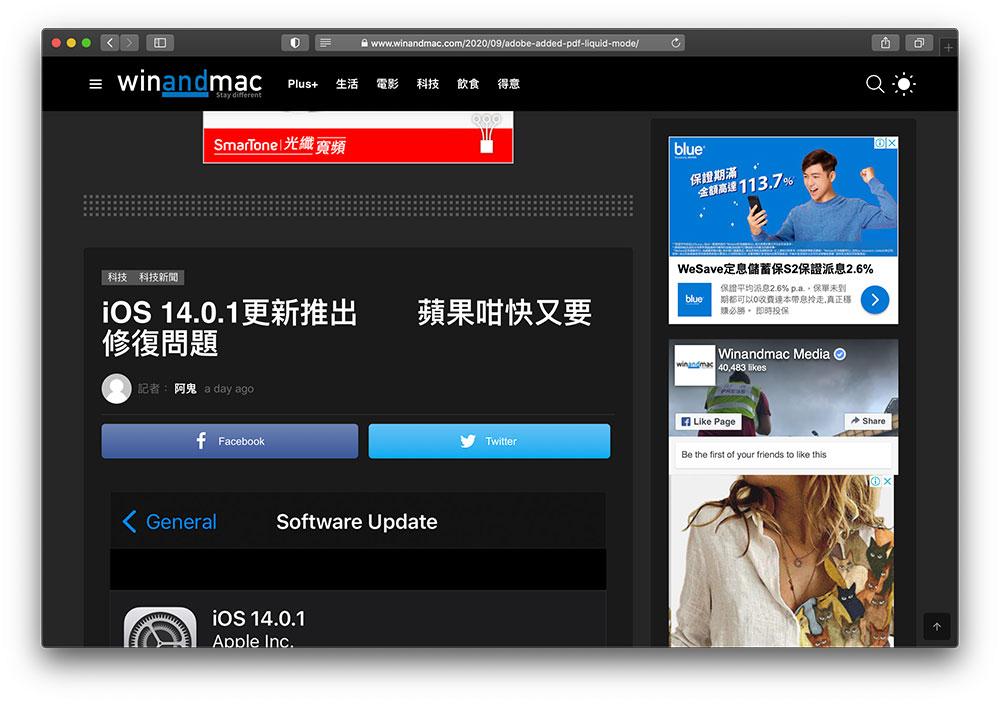The height and width of the screenshot is (703, 1000).
Task: Select the 科技 navigation menu item
Action: [x=428, y=84]
